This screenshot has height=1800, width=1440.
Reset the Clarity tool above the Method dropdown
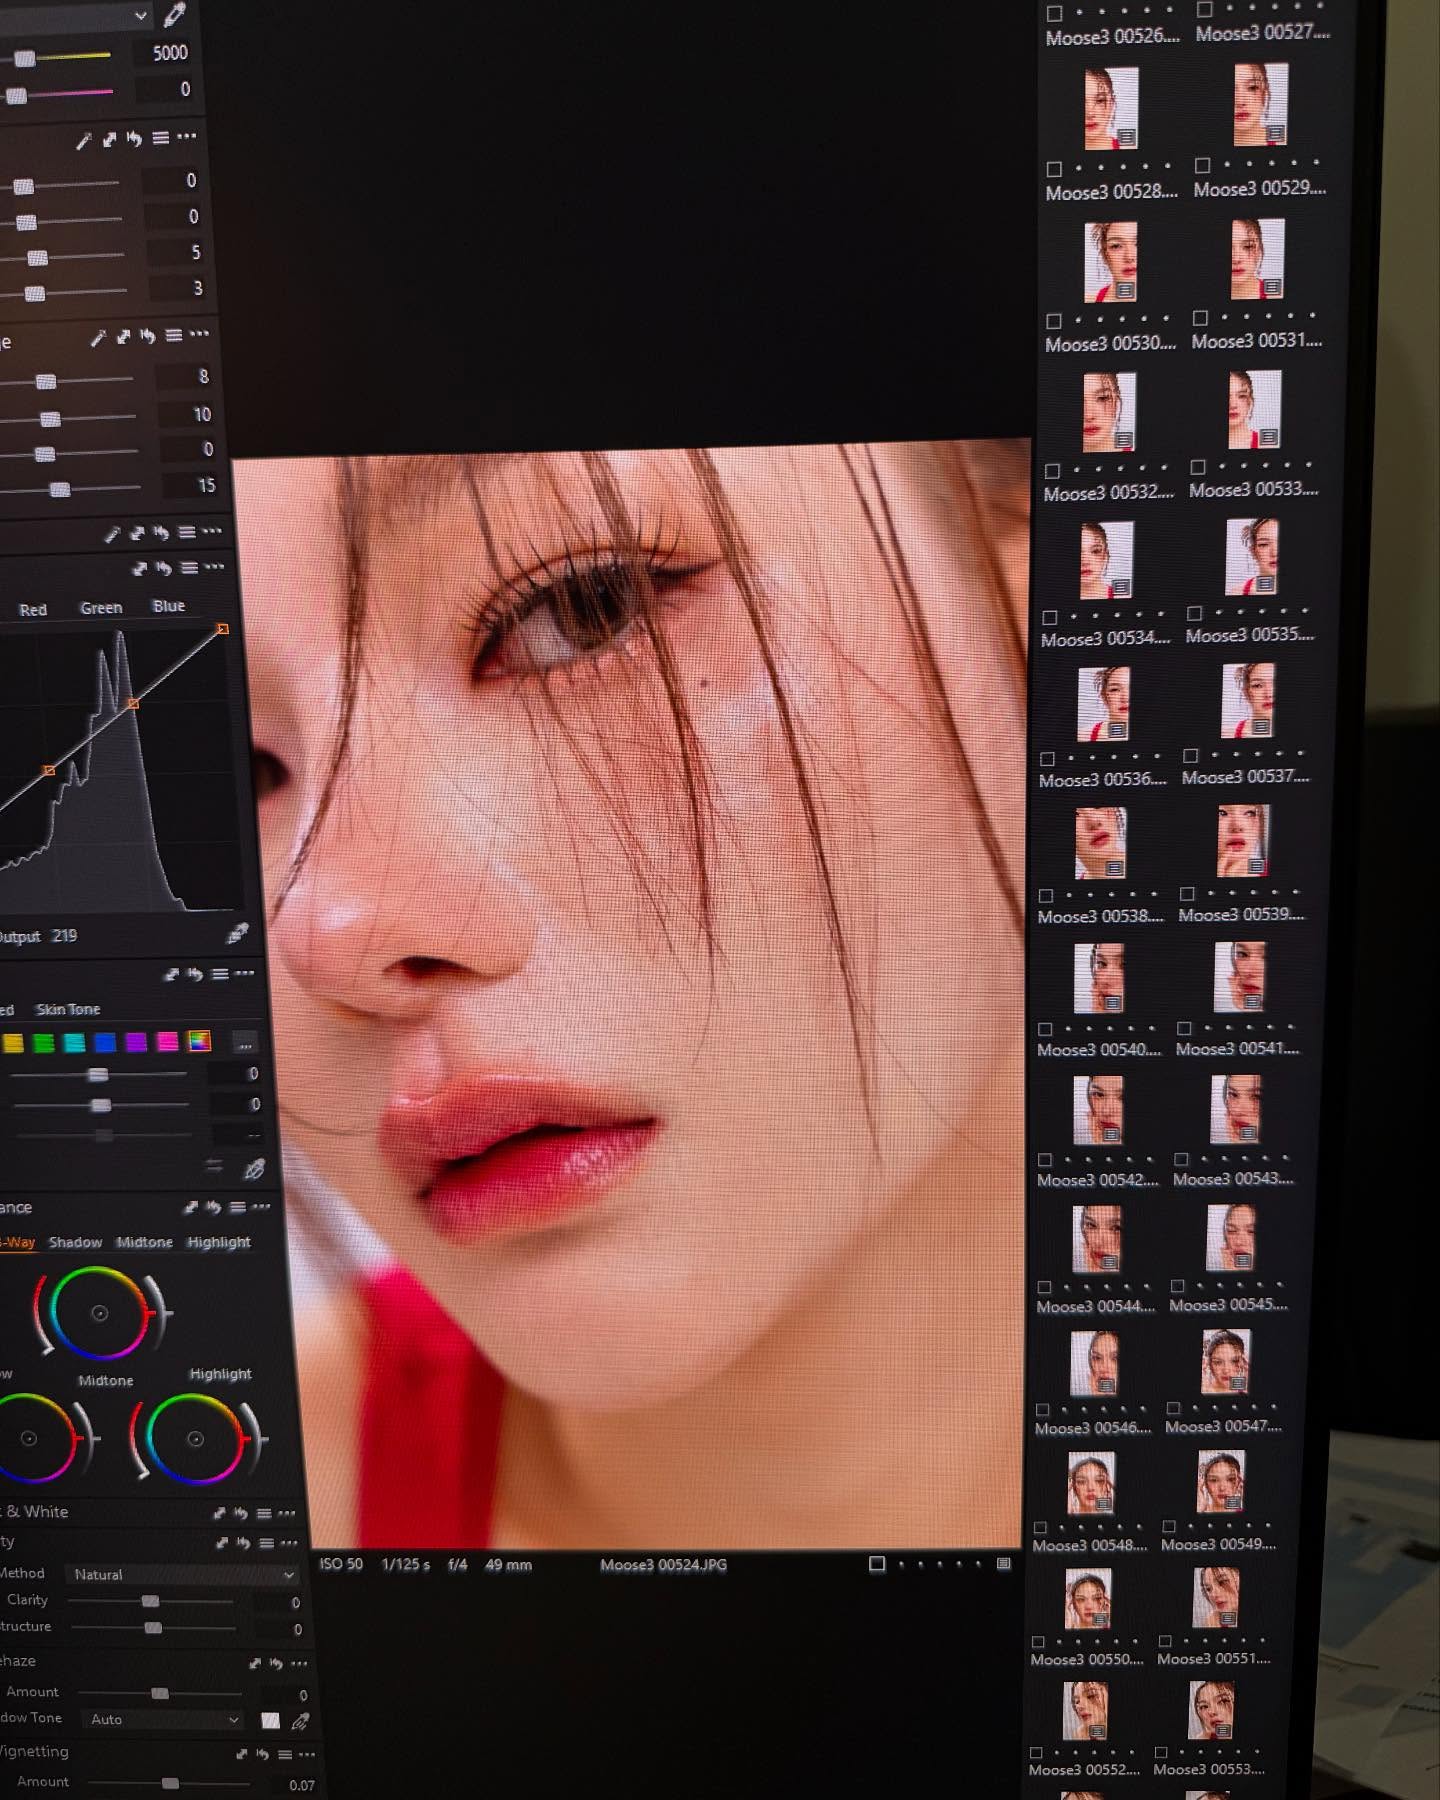tap(243, 1543)
